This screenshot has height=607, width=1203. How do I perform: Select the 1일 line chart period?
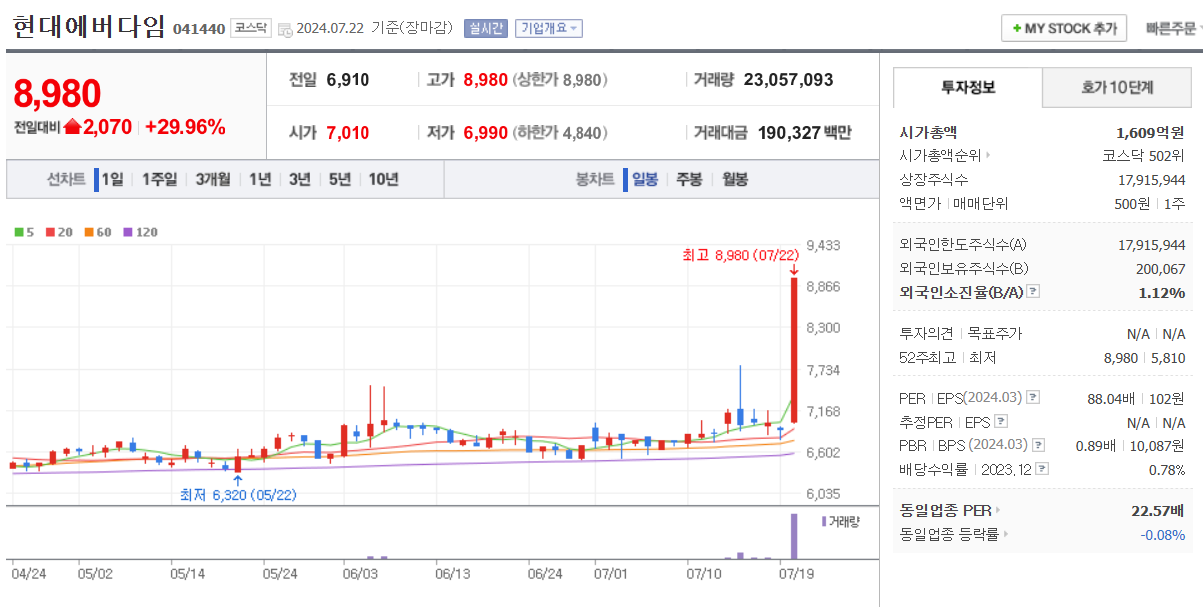click(111, 180)
